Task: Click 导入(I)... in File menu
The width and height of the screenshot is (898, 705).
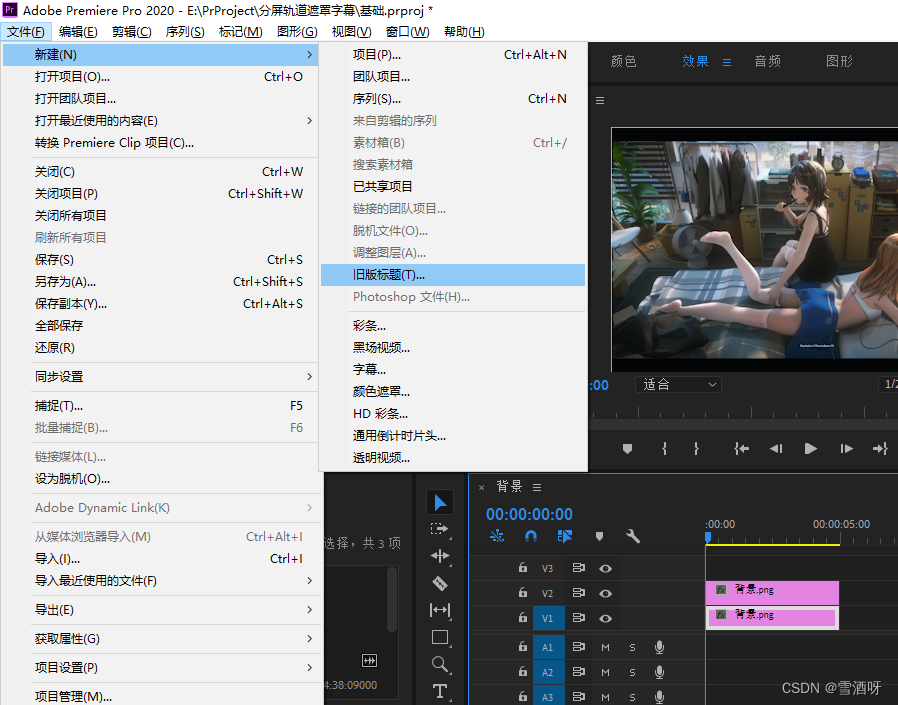Action: pos(160,558)
